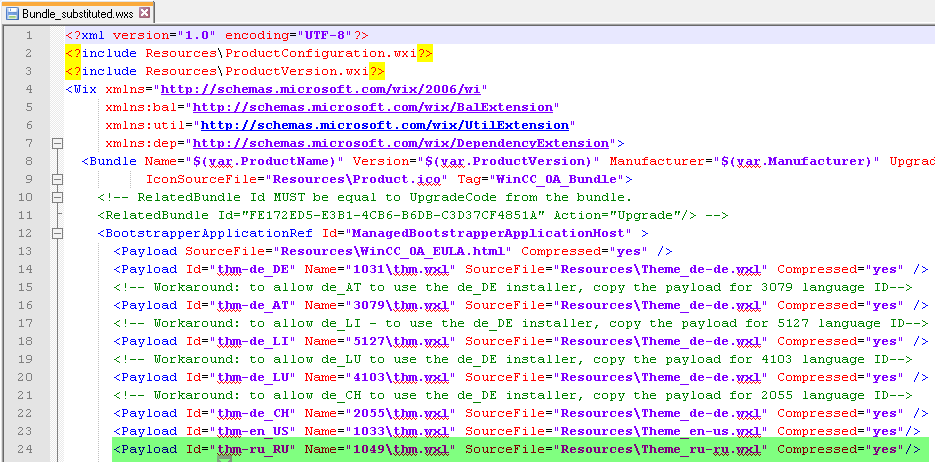Collapse BootstrapperApplicationRef fold at line 12
The image size is (935, 462).
[57, 233]
